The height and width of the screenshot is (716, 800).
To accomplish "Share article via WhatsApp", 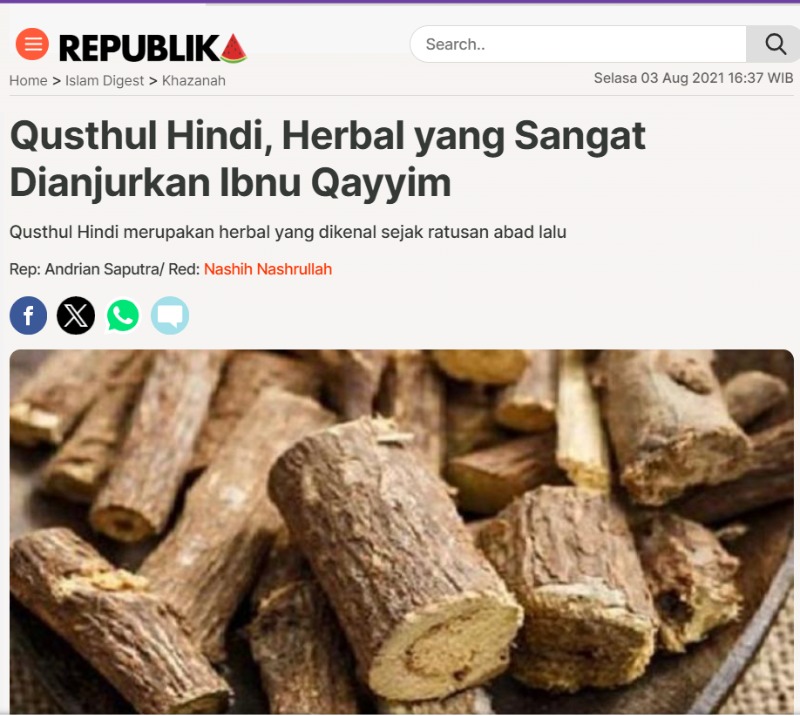I will (x=122, y=315).
